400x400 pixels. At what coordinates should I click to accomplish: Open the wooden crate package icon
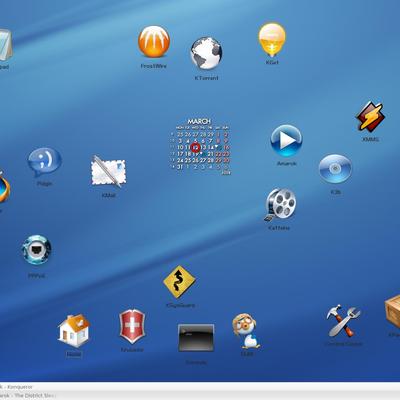(x=392, y=312)
